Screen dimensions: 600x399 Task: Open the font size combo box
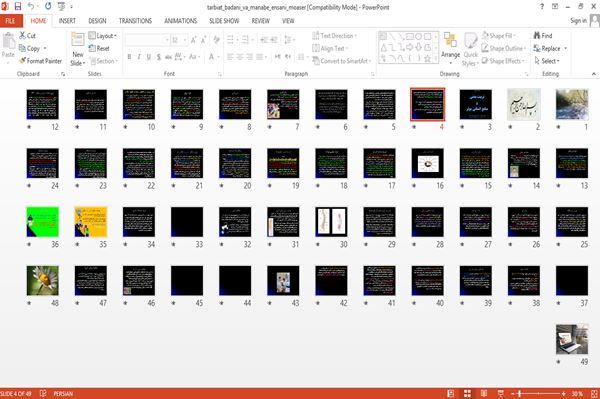179,40
